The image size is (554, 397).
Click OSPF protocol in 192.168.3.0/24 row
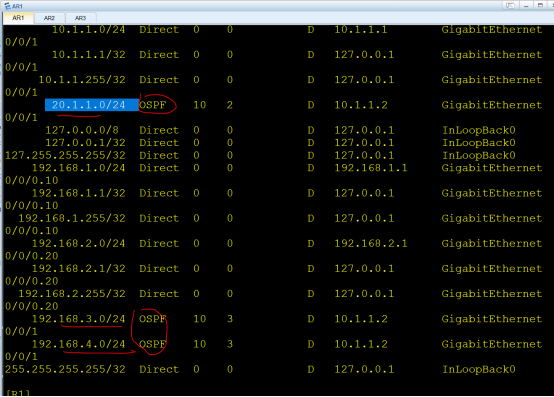(153, 319)
